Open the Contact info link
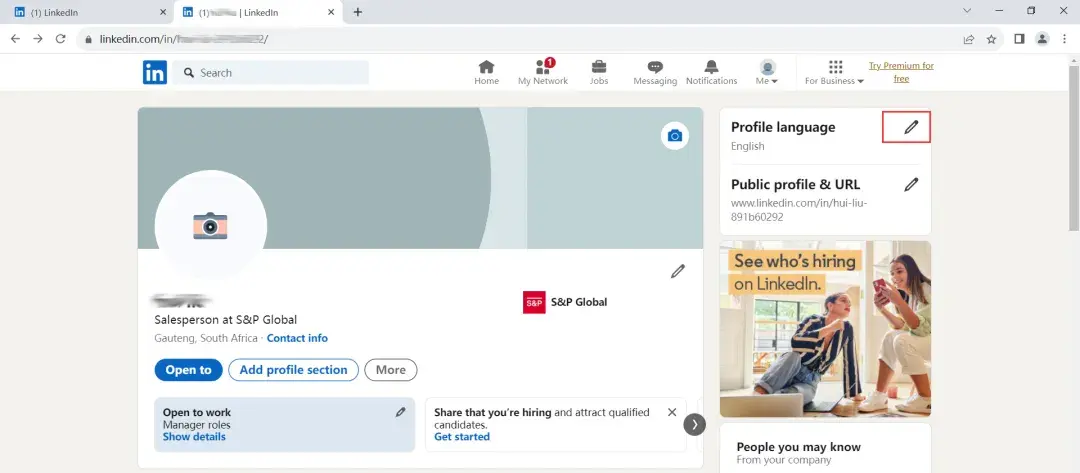 [x=297, y=338]
